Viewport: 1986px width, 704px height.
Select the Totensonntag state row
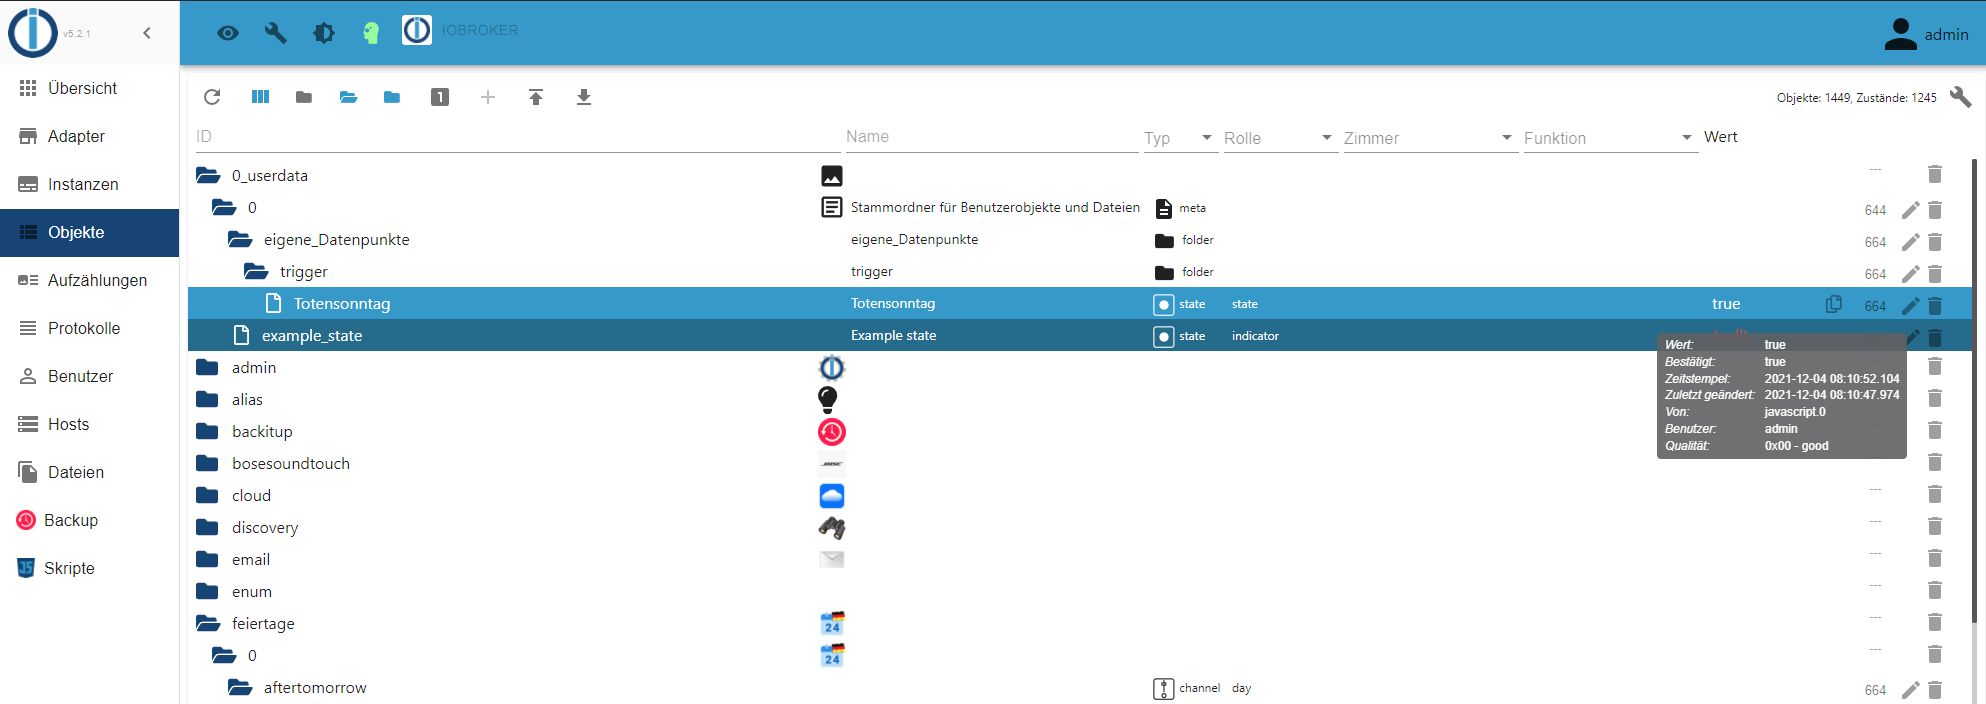coord(1080,303)
